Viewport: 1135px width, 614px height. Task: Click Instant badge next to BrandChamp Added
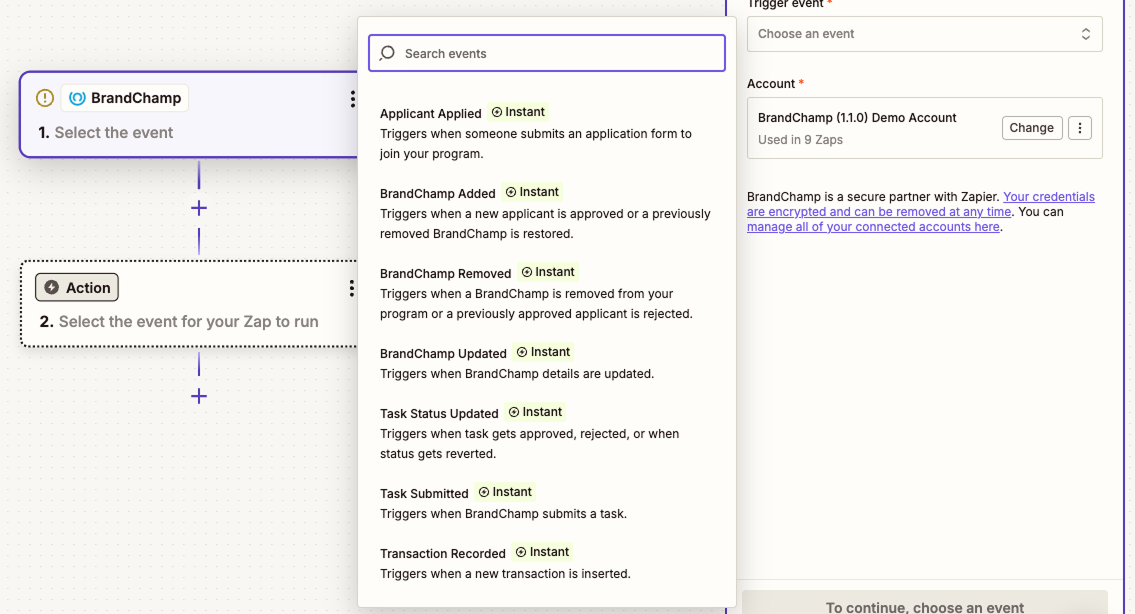[533, 192]
